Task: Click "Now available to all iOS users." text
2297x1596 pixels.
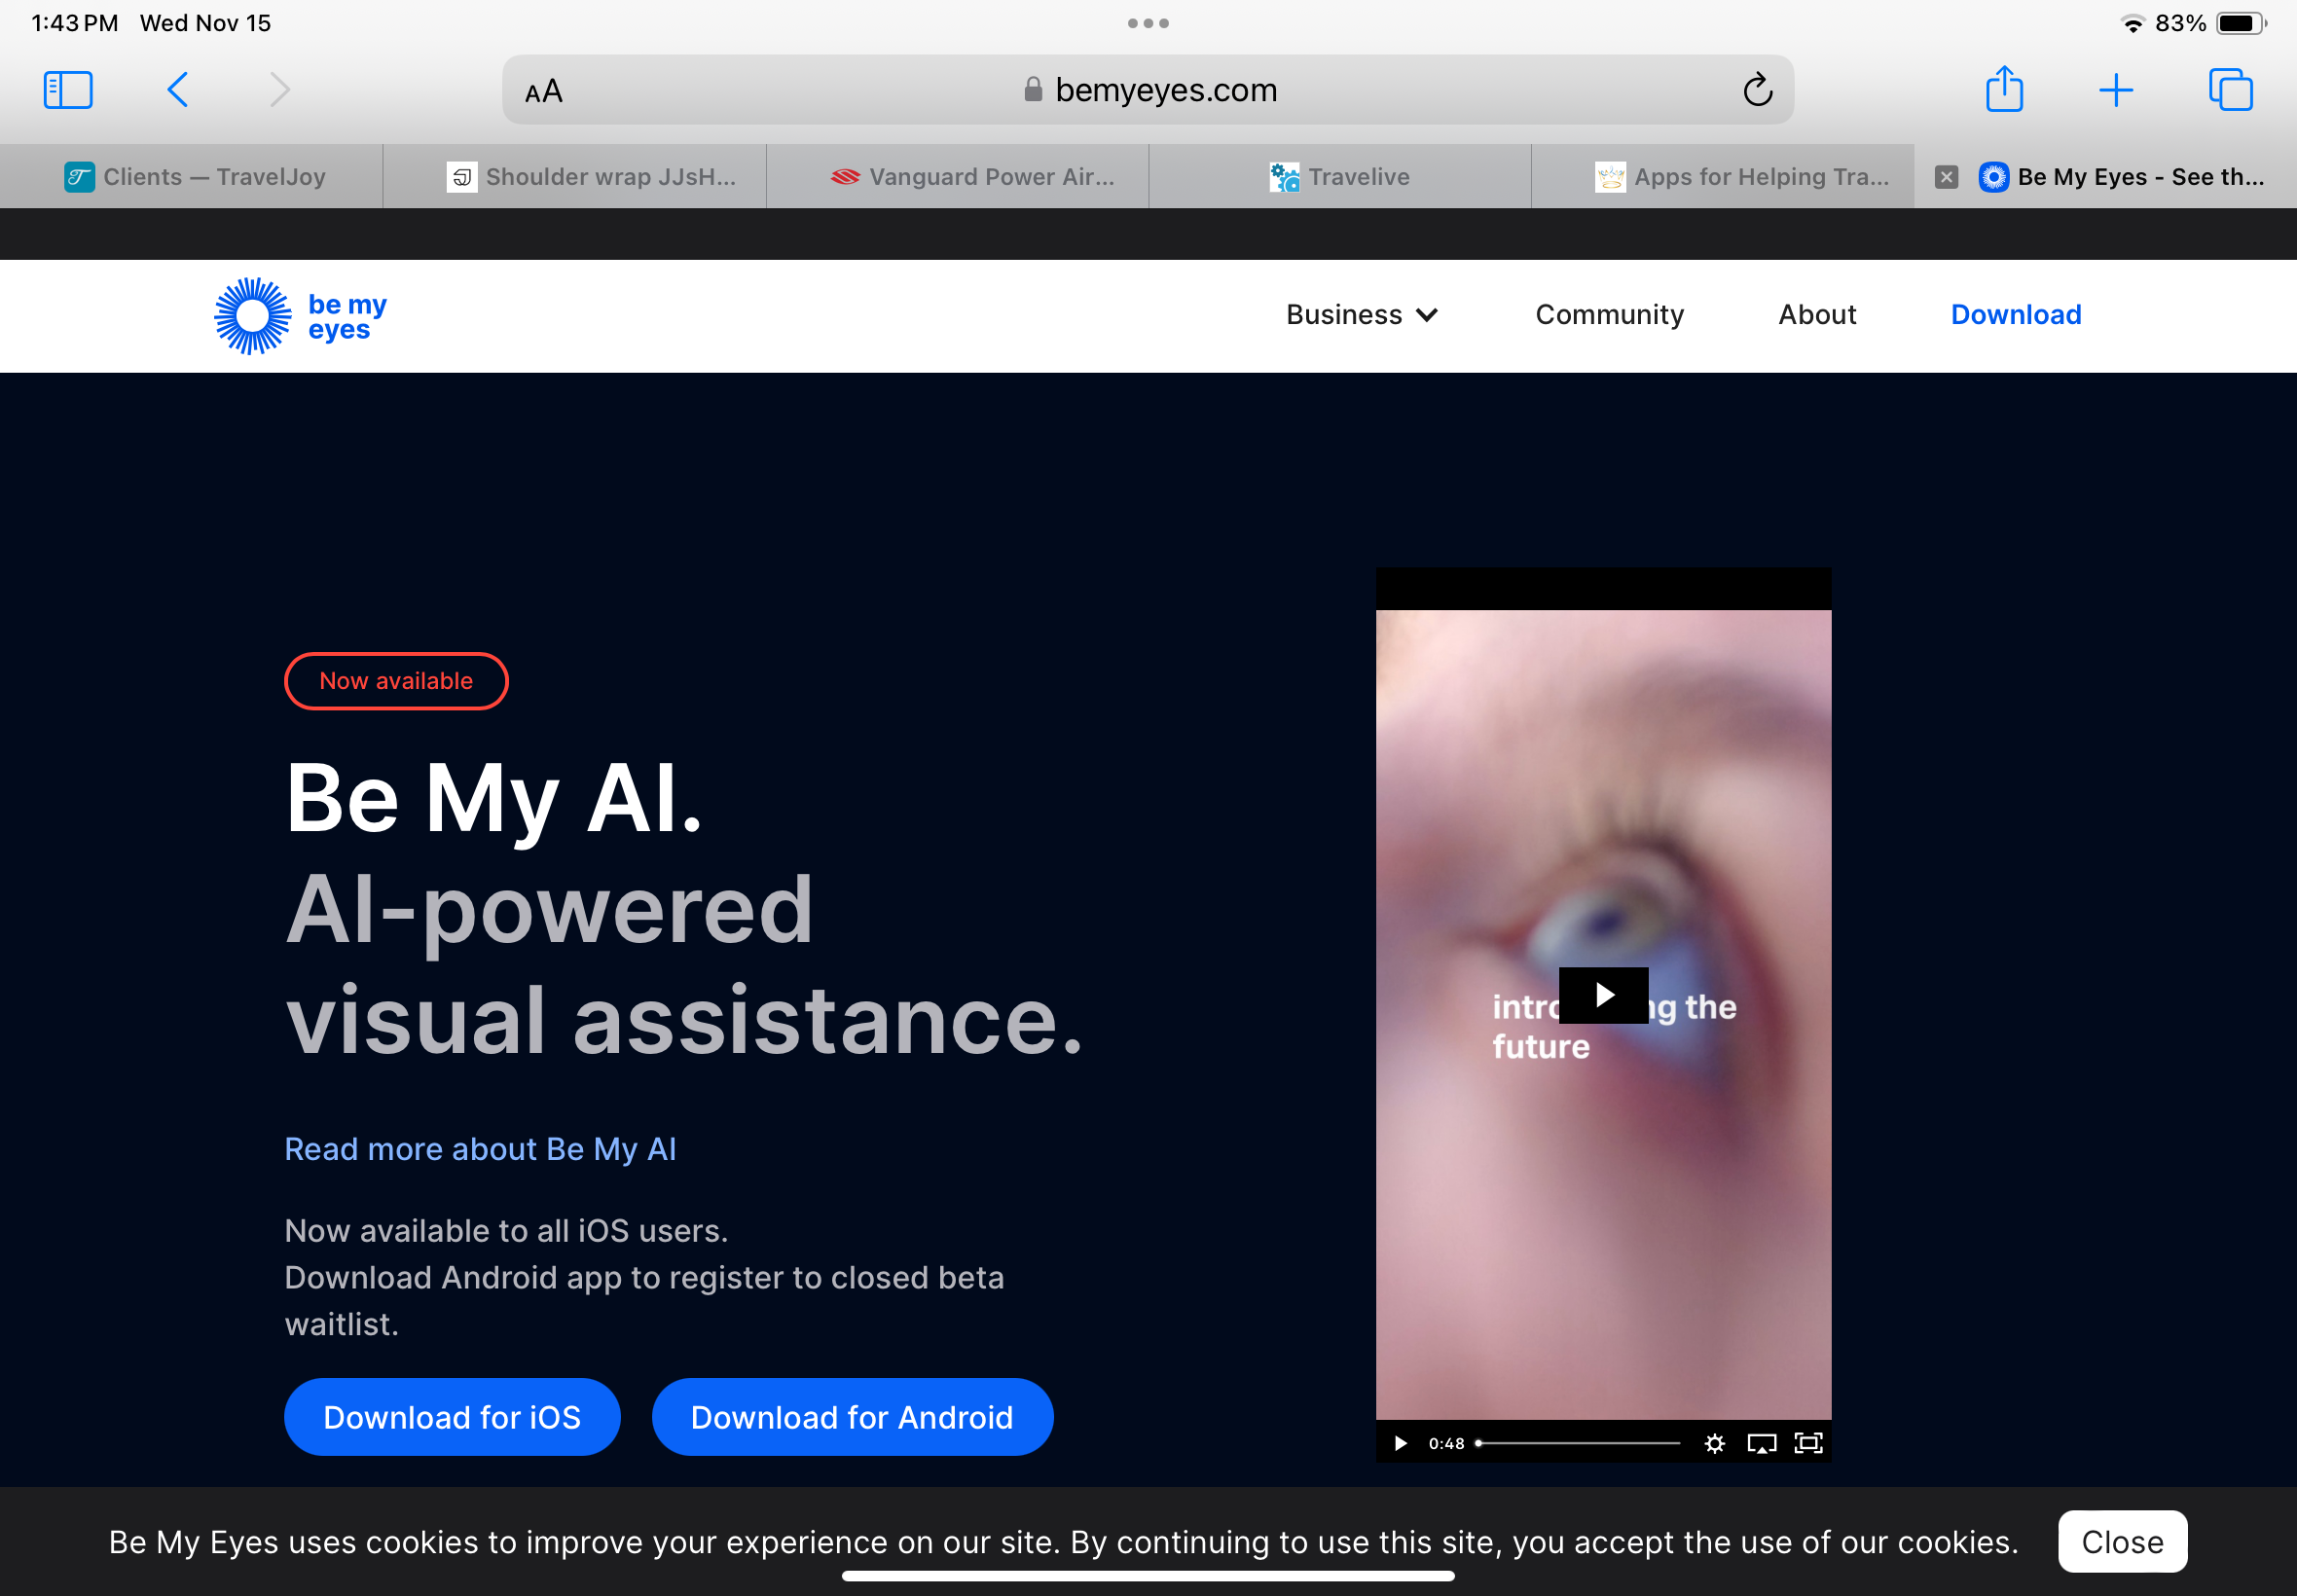Action: point(506,1230)
